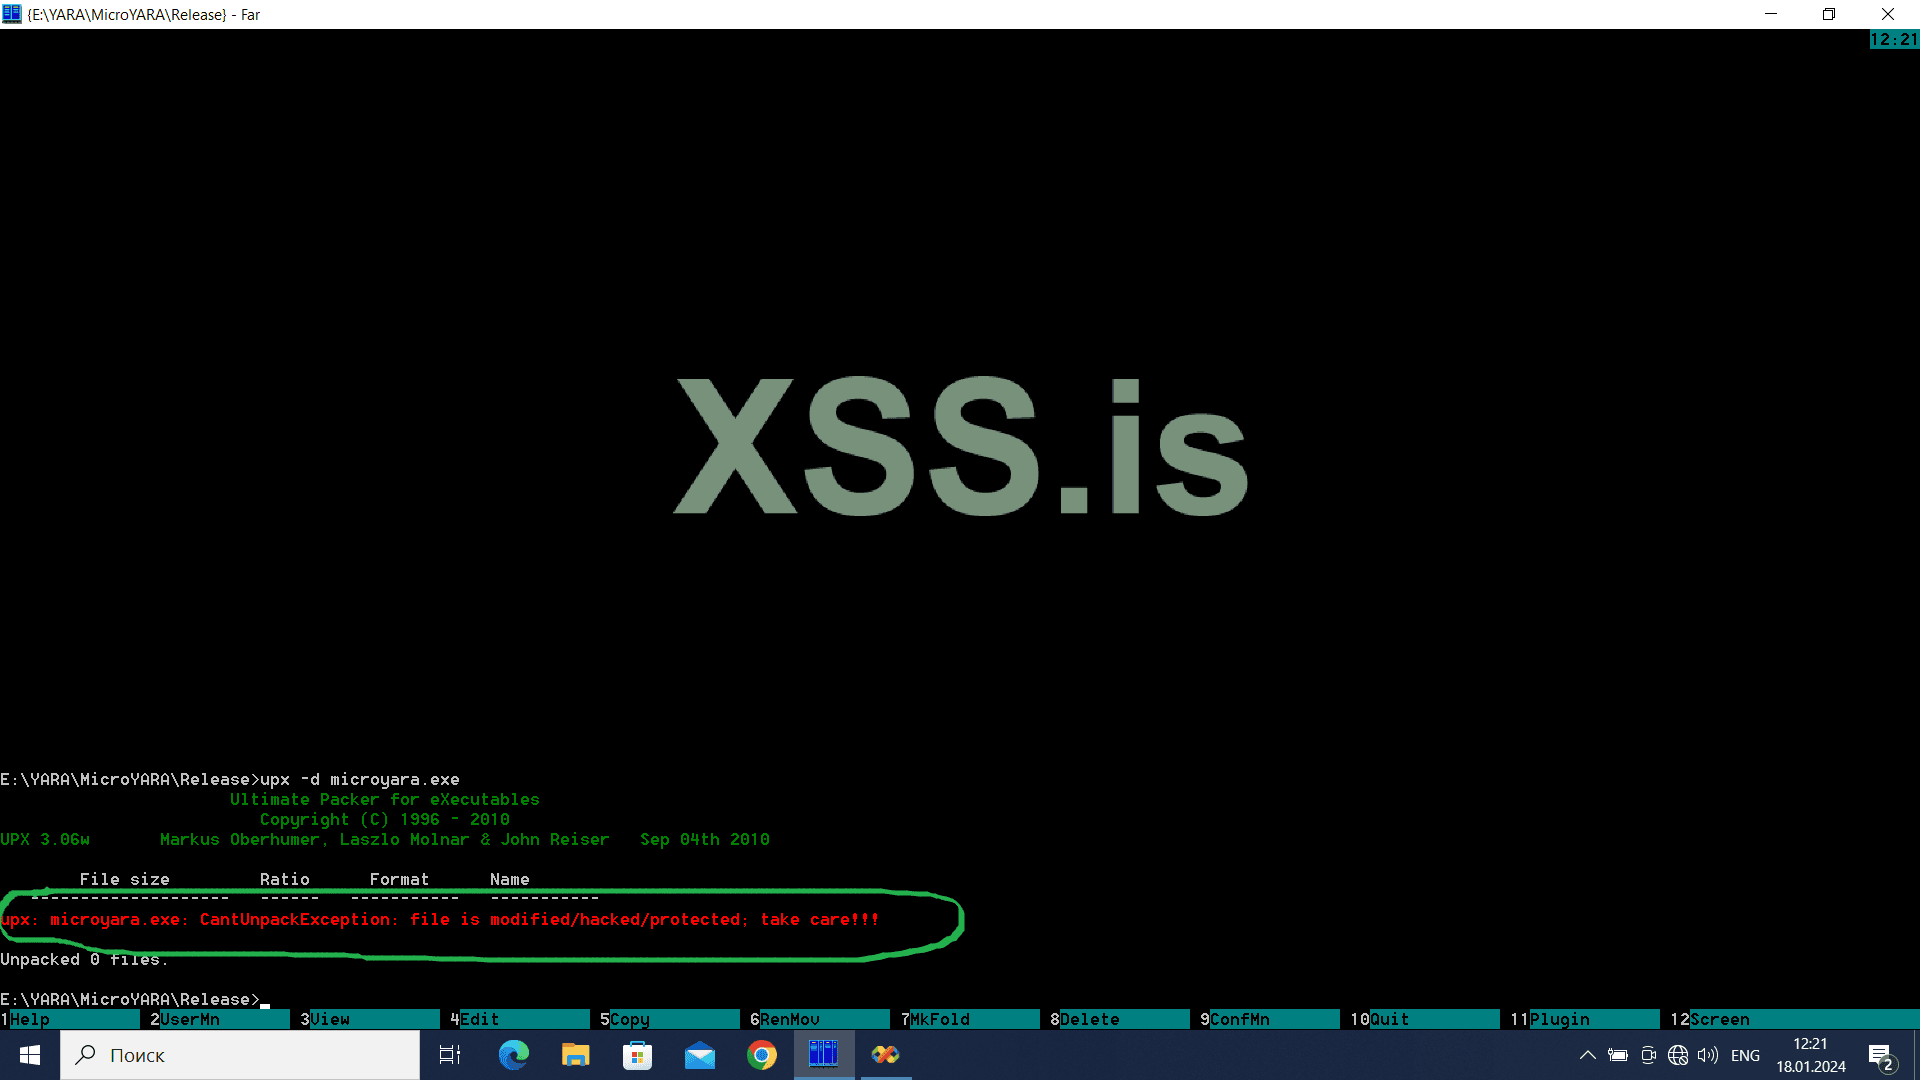Image resolution: width=1920 pixels, height=1080 pixels.
Task: Mute sound via the tray speaker icon
Action: click(1708, 1055)
